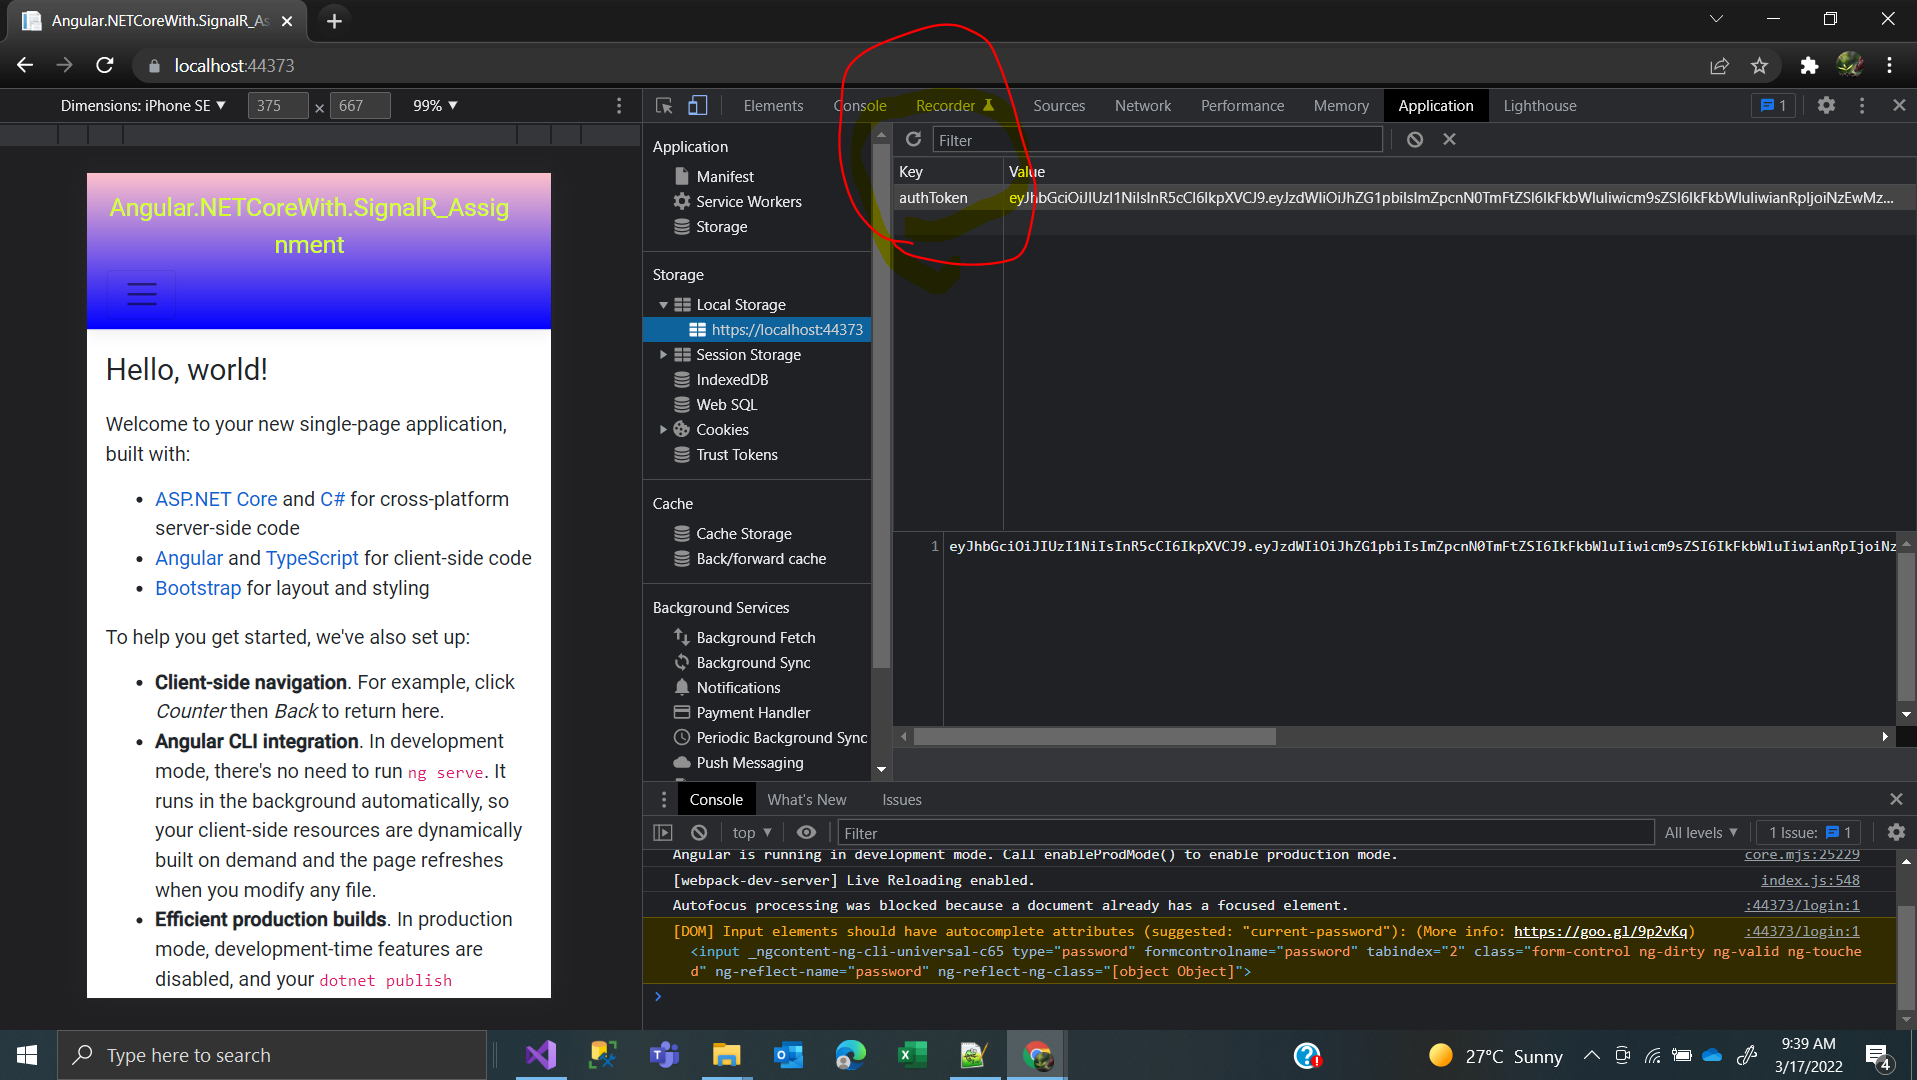Toggle the live expression eye icon
The image size is (1917, 1080).
point(806,832)
